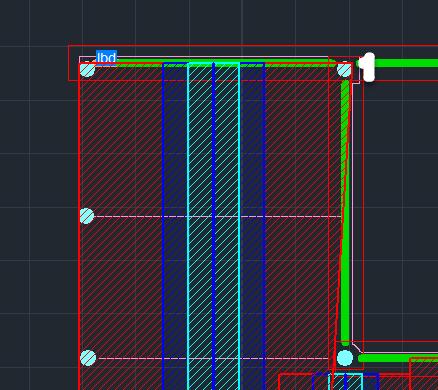The image size is (438, 390).
Task: Select the small cyan hatched rectangle at bottom
Action: (346, 382)
